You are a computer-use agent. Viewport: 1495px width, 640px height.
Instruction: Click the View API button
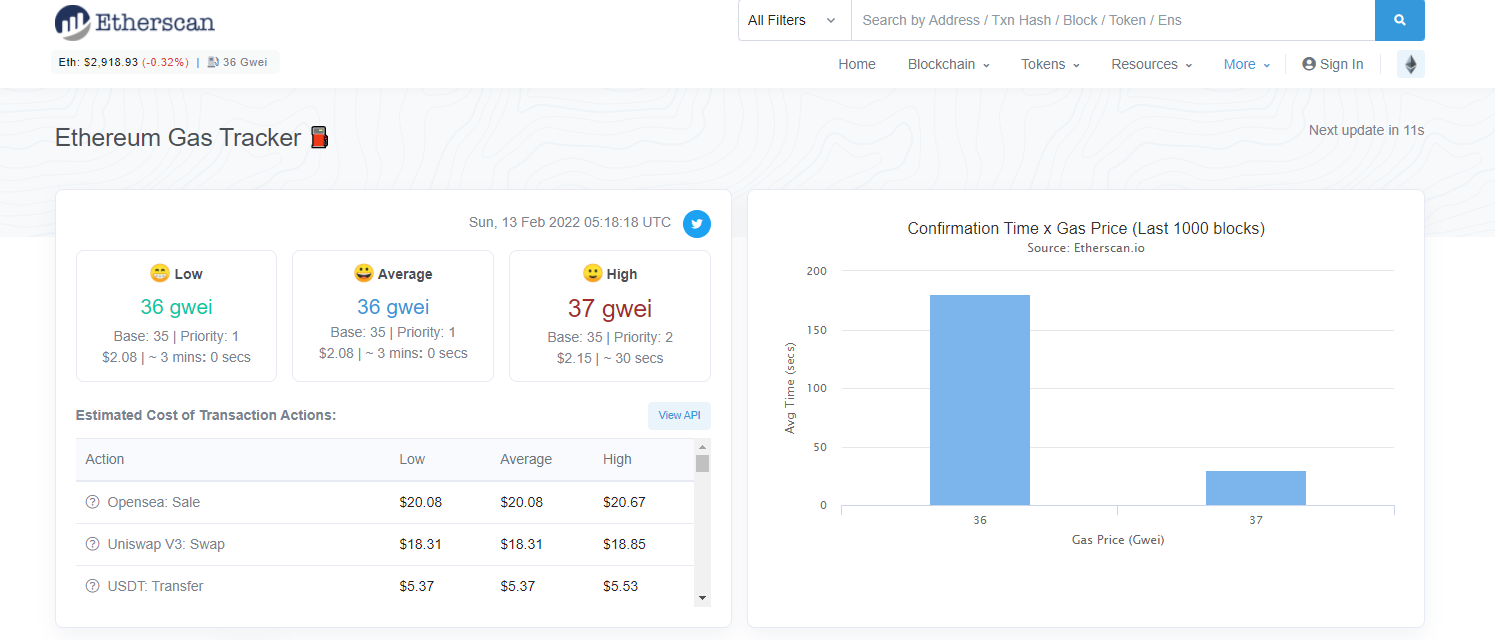pyautogui.click(x=679, y=415)
